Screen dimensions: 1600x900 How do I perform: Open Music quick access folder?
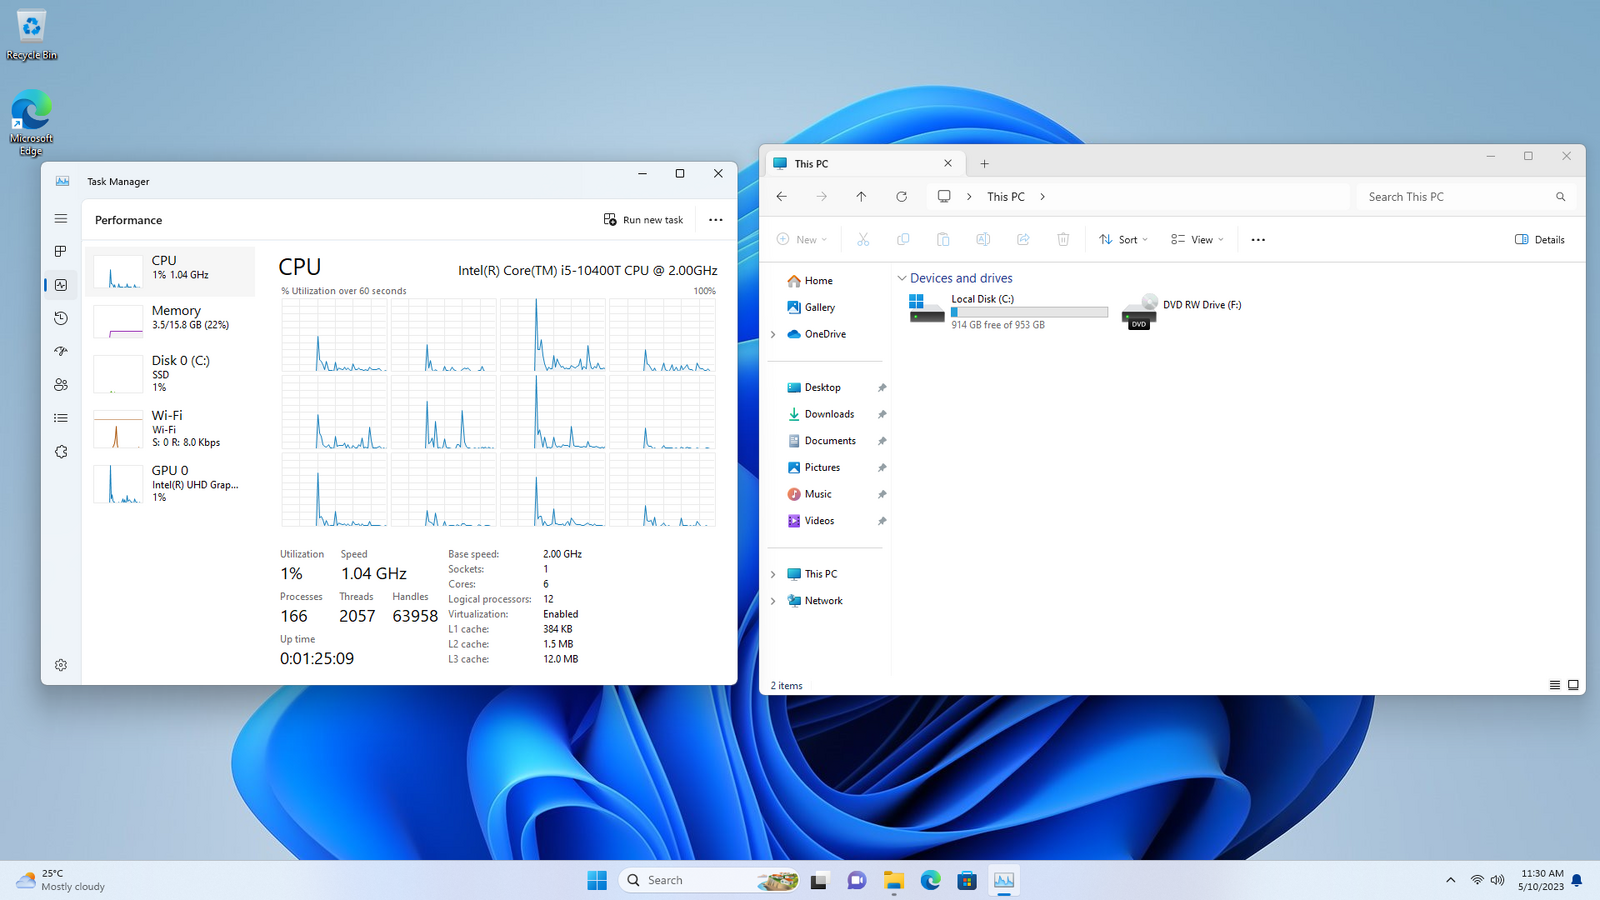pyautogui.click(x=810, y=494)
